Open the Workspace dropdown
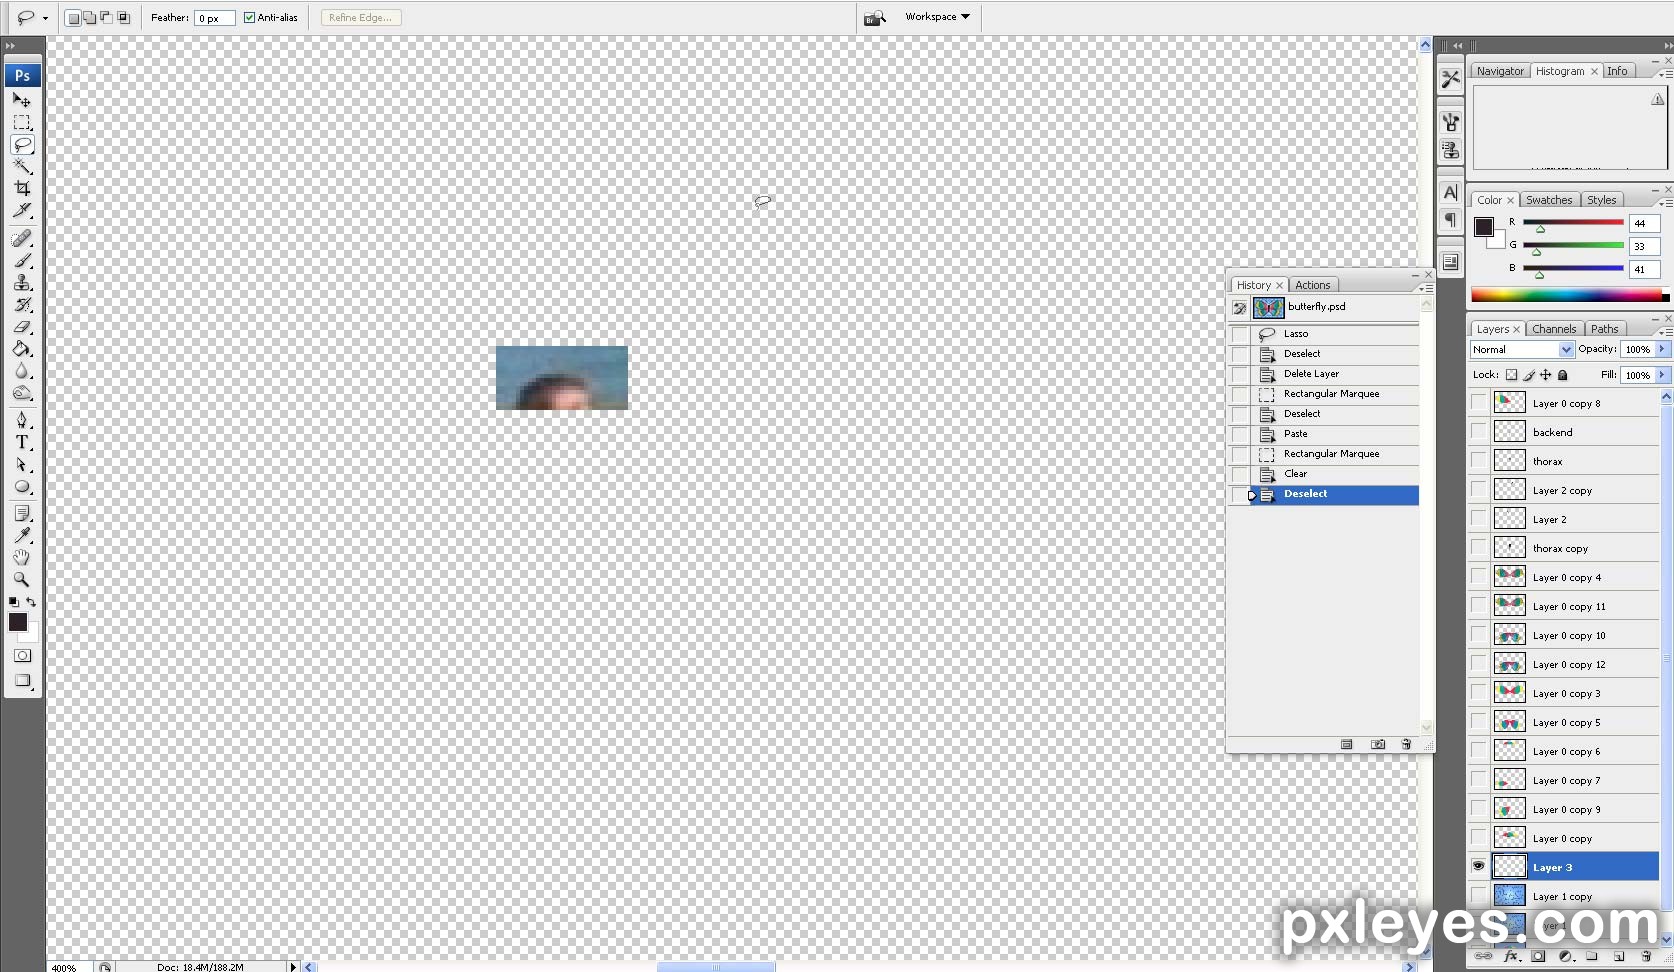 coord(937,17)
